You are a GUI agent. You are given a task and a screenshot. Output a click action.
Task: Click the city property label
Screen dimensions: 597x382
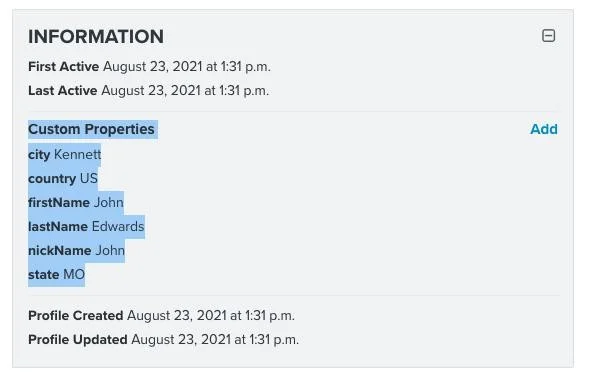39,155
